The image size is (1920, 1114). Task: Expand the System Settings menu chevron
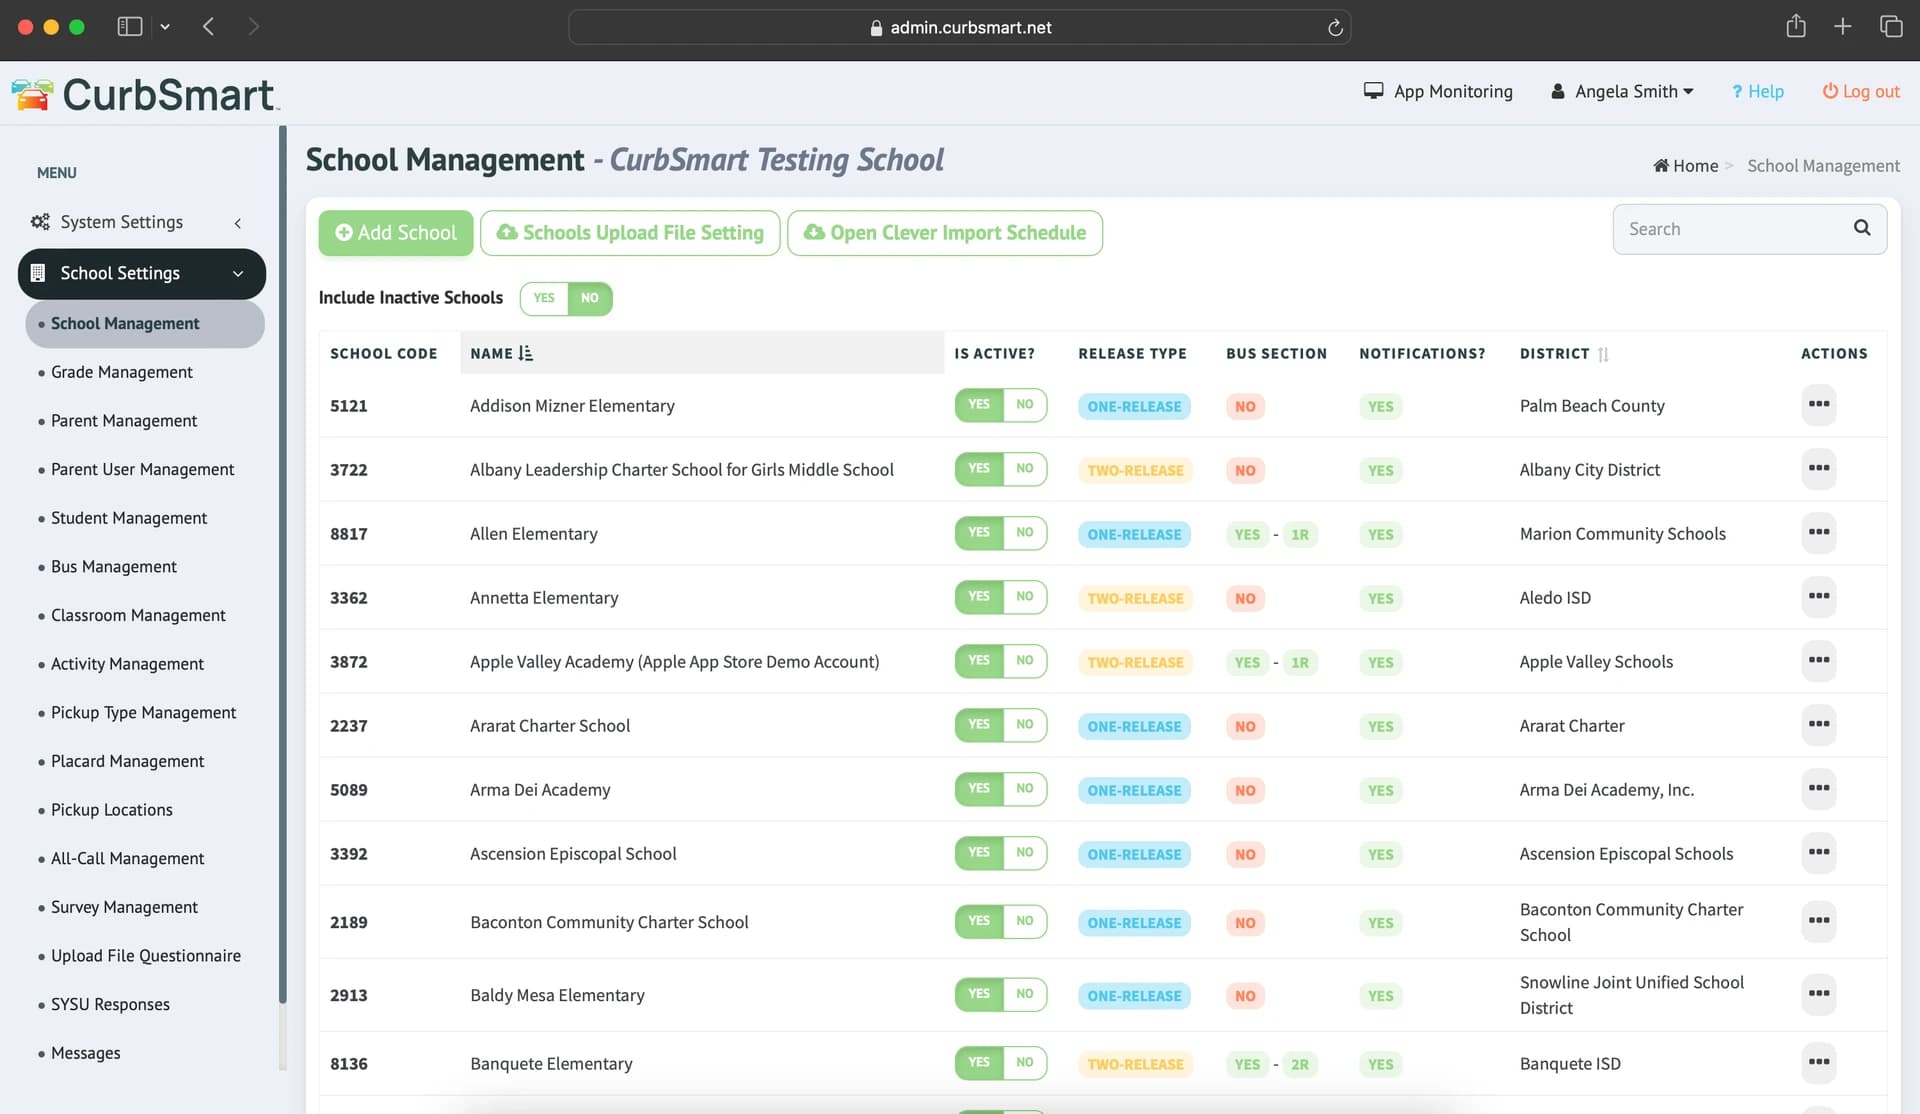pyautogui.click(x=238, y=223)
